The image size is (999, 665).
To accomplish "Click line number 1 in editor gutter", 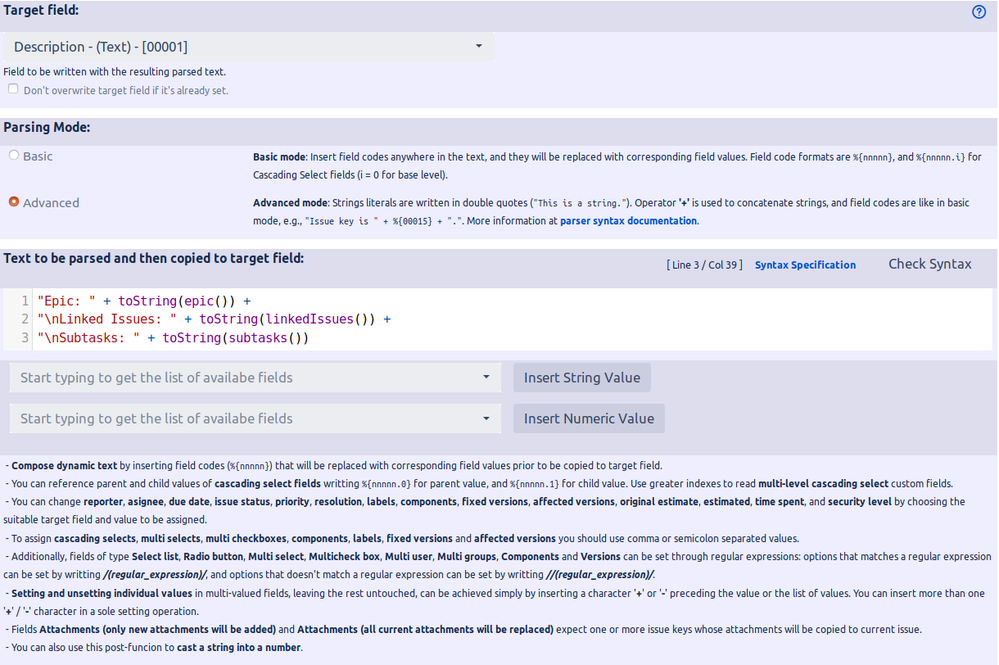I will [25, 301].
